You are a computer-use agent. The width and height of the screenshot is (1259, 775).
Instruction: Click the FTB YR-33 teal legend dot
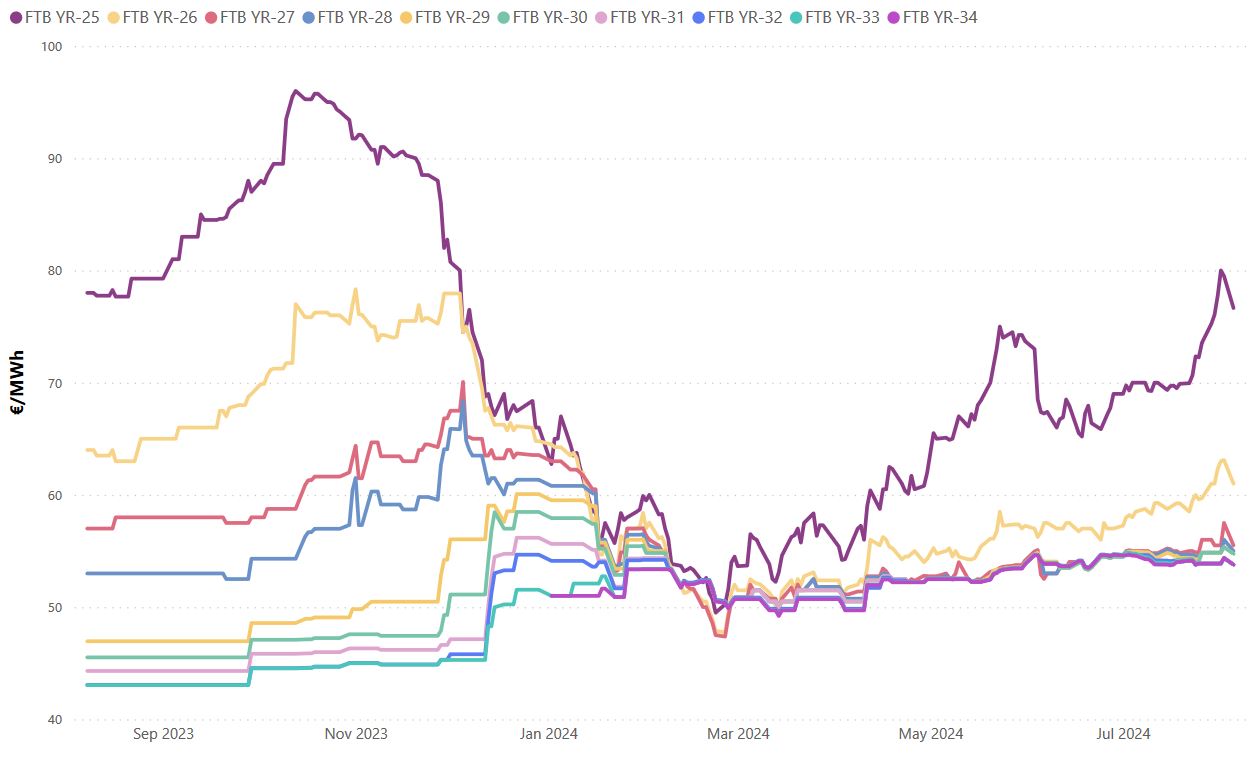click(795, 17)
